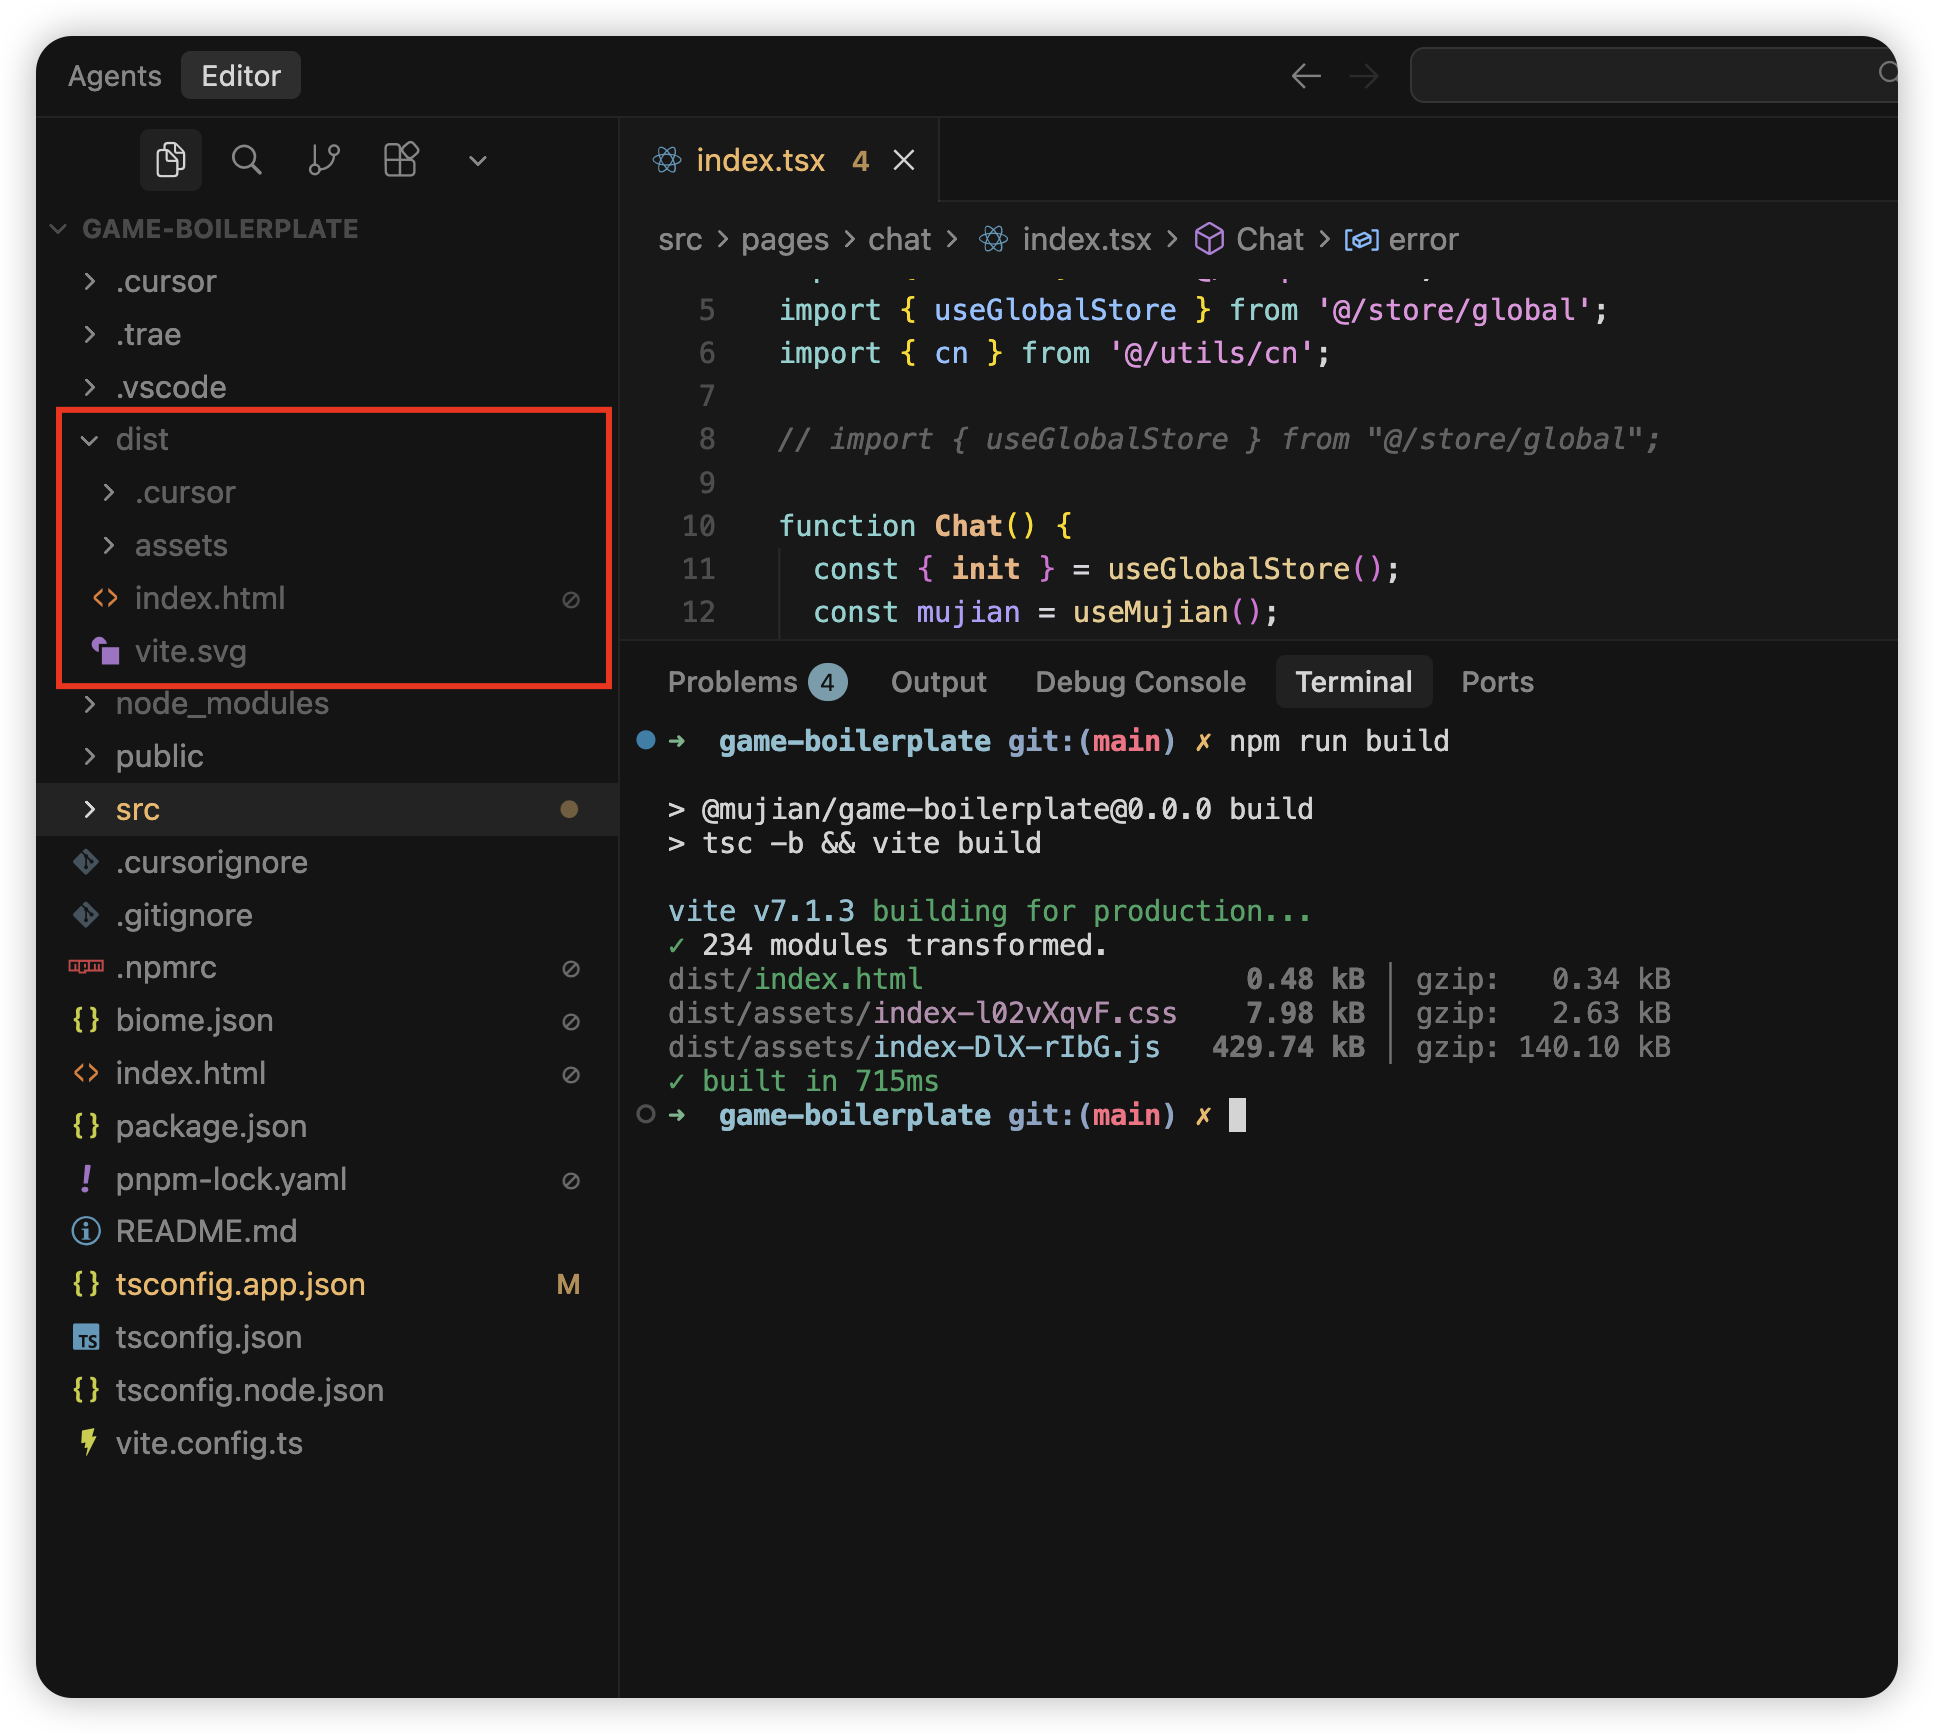
Task: Click the Chat symbol cube icon in breadcrumb
Action: [x=1209, y=240]
